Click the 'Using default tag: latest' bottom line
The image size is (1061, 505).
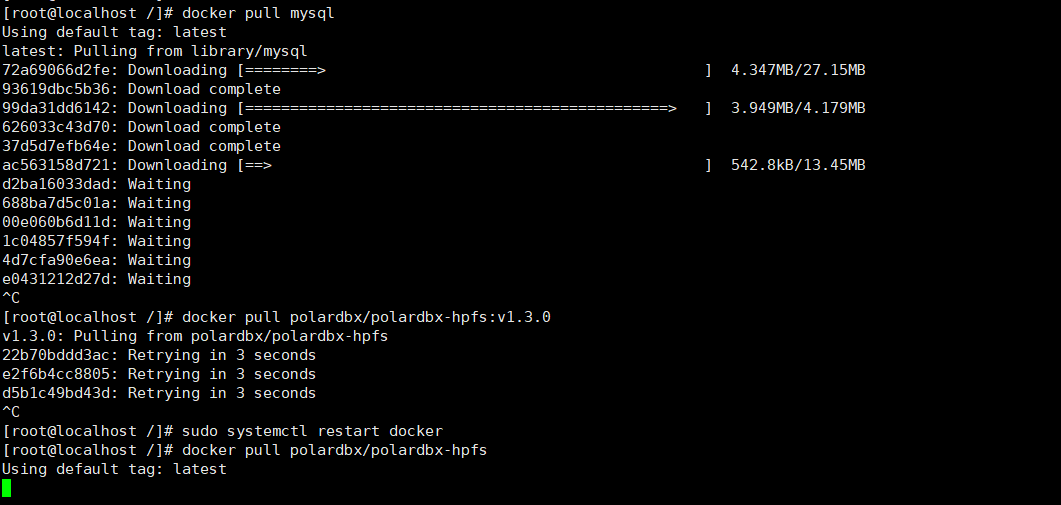[114, 468]
